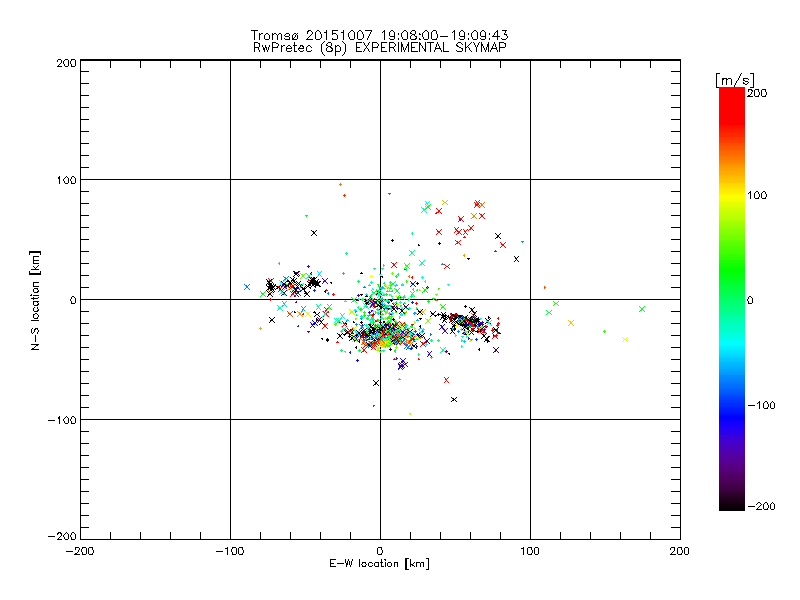Click the colorbar tick label '100'
Viewport: 800px width, 600px height.
coord(757,195)
